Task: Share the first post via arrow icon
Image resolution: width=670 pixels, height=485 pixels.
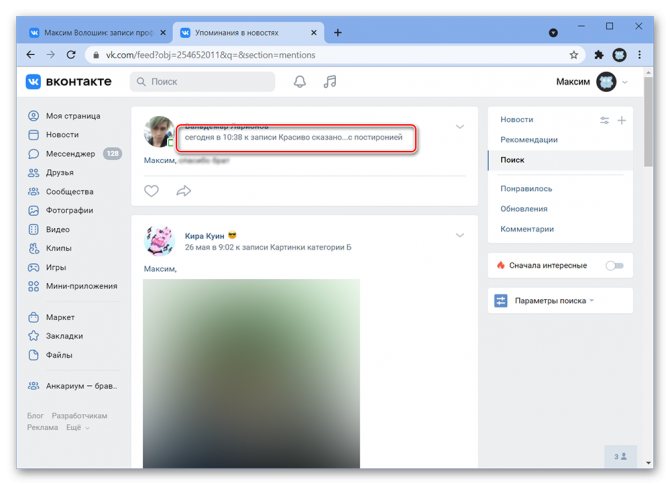Action: [x=183, y=191]
